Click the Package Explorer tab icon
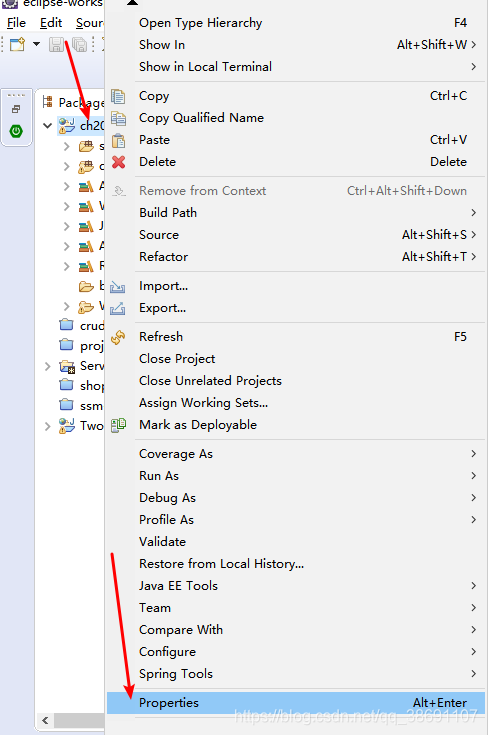The height and width of the screenshot is (735, 488). (x=47, y=102)
